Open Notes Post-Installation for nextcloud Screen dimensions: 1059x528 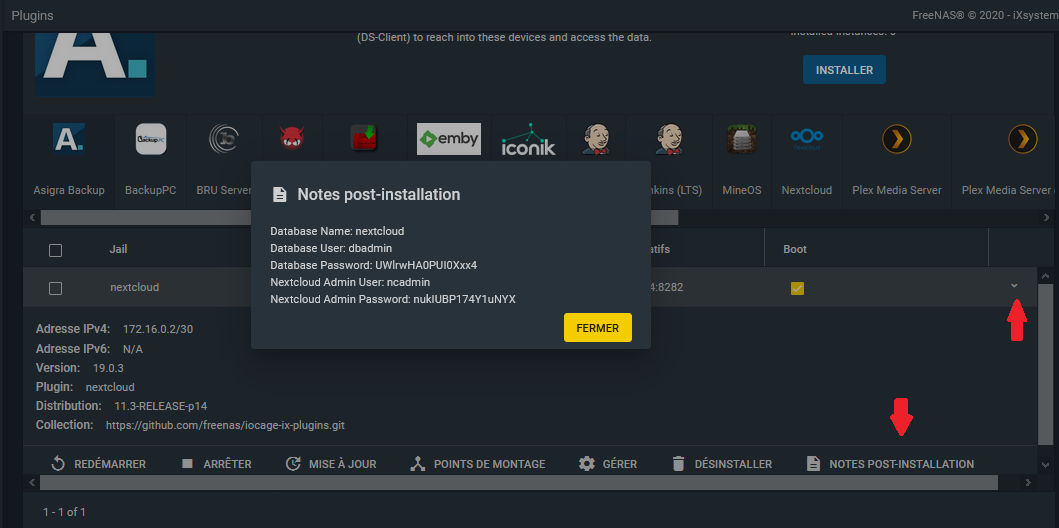click(x=890, y=464)
